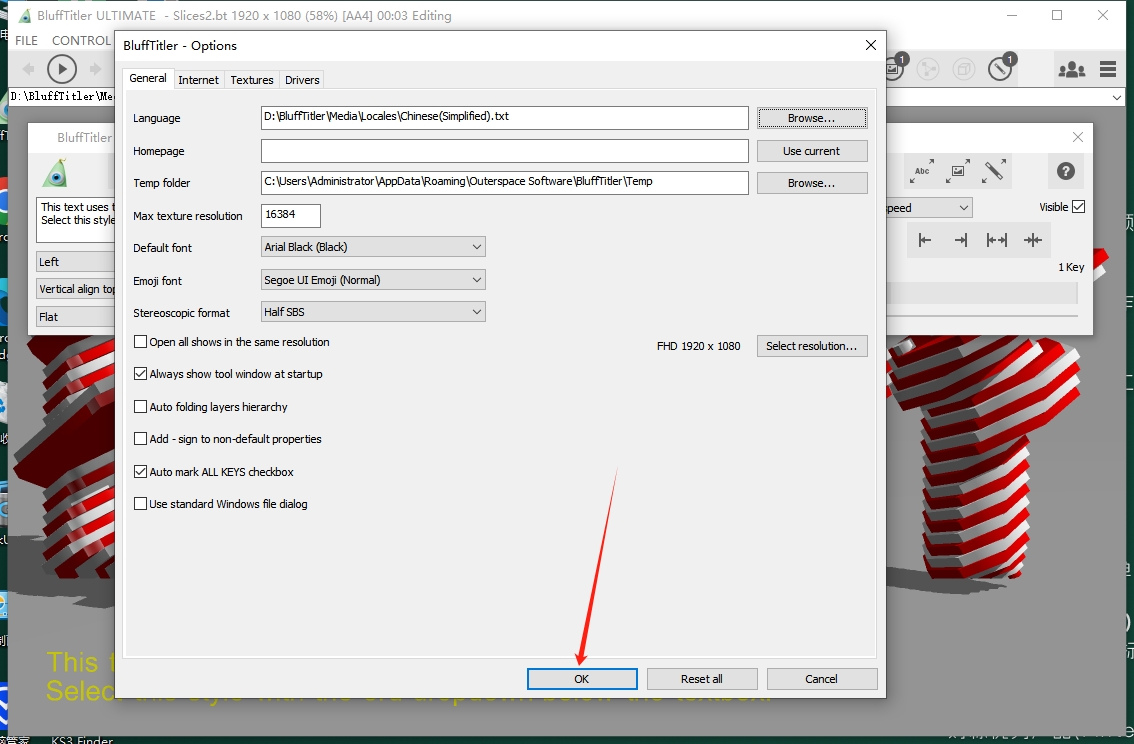Click the ruler resize icon

[x=994, y=171]
